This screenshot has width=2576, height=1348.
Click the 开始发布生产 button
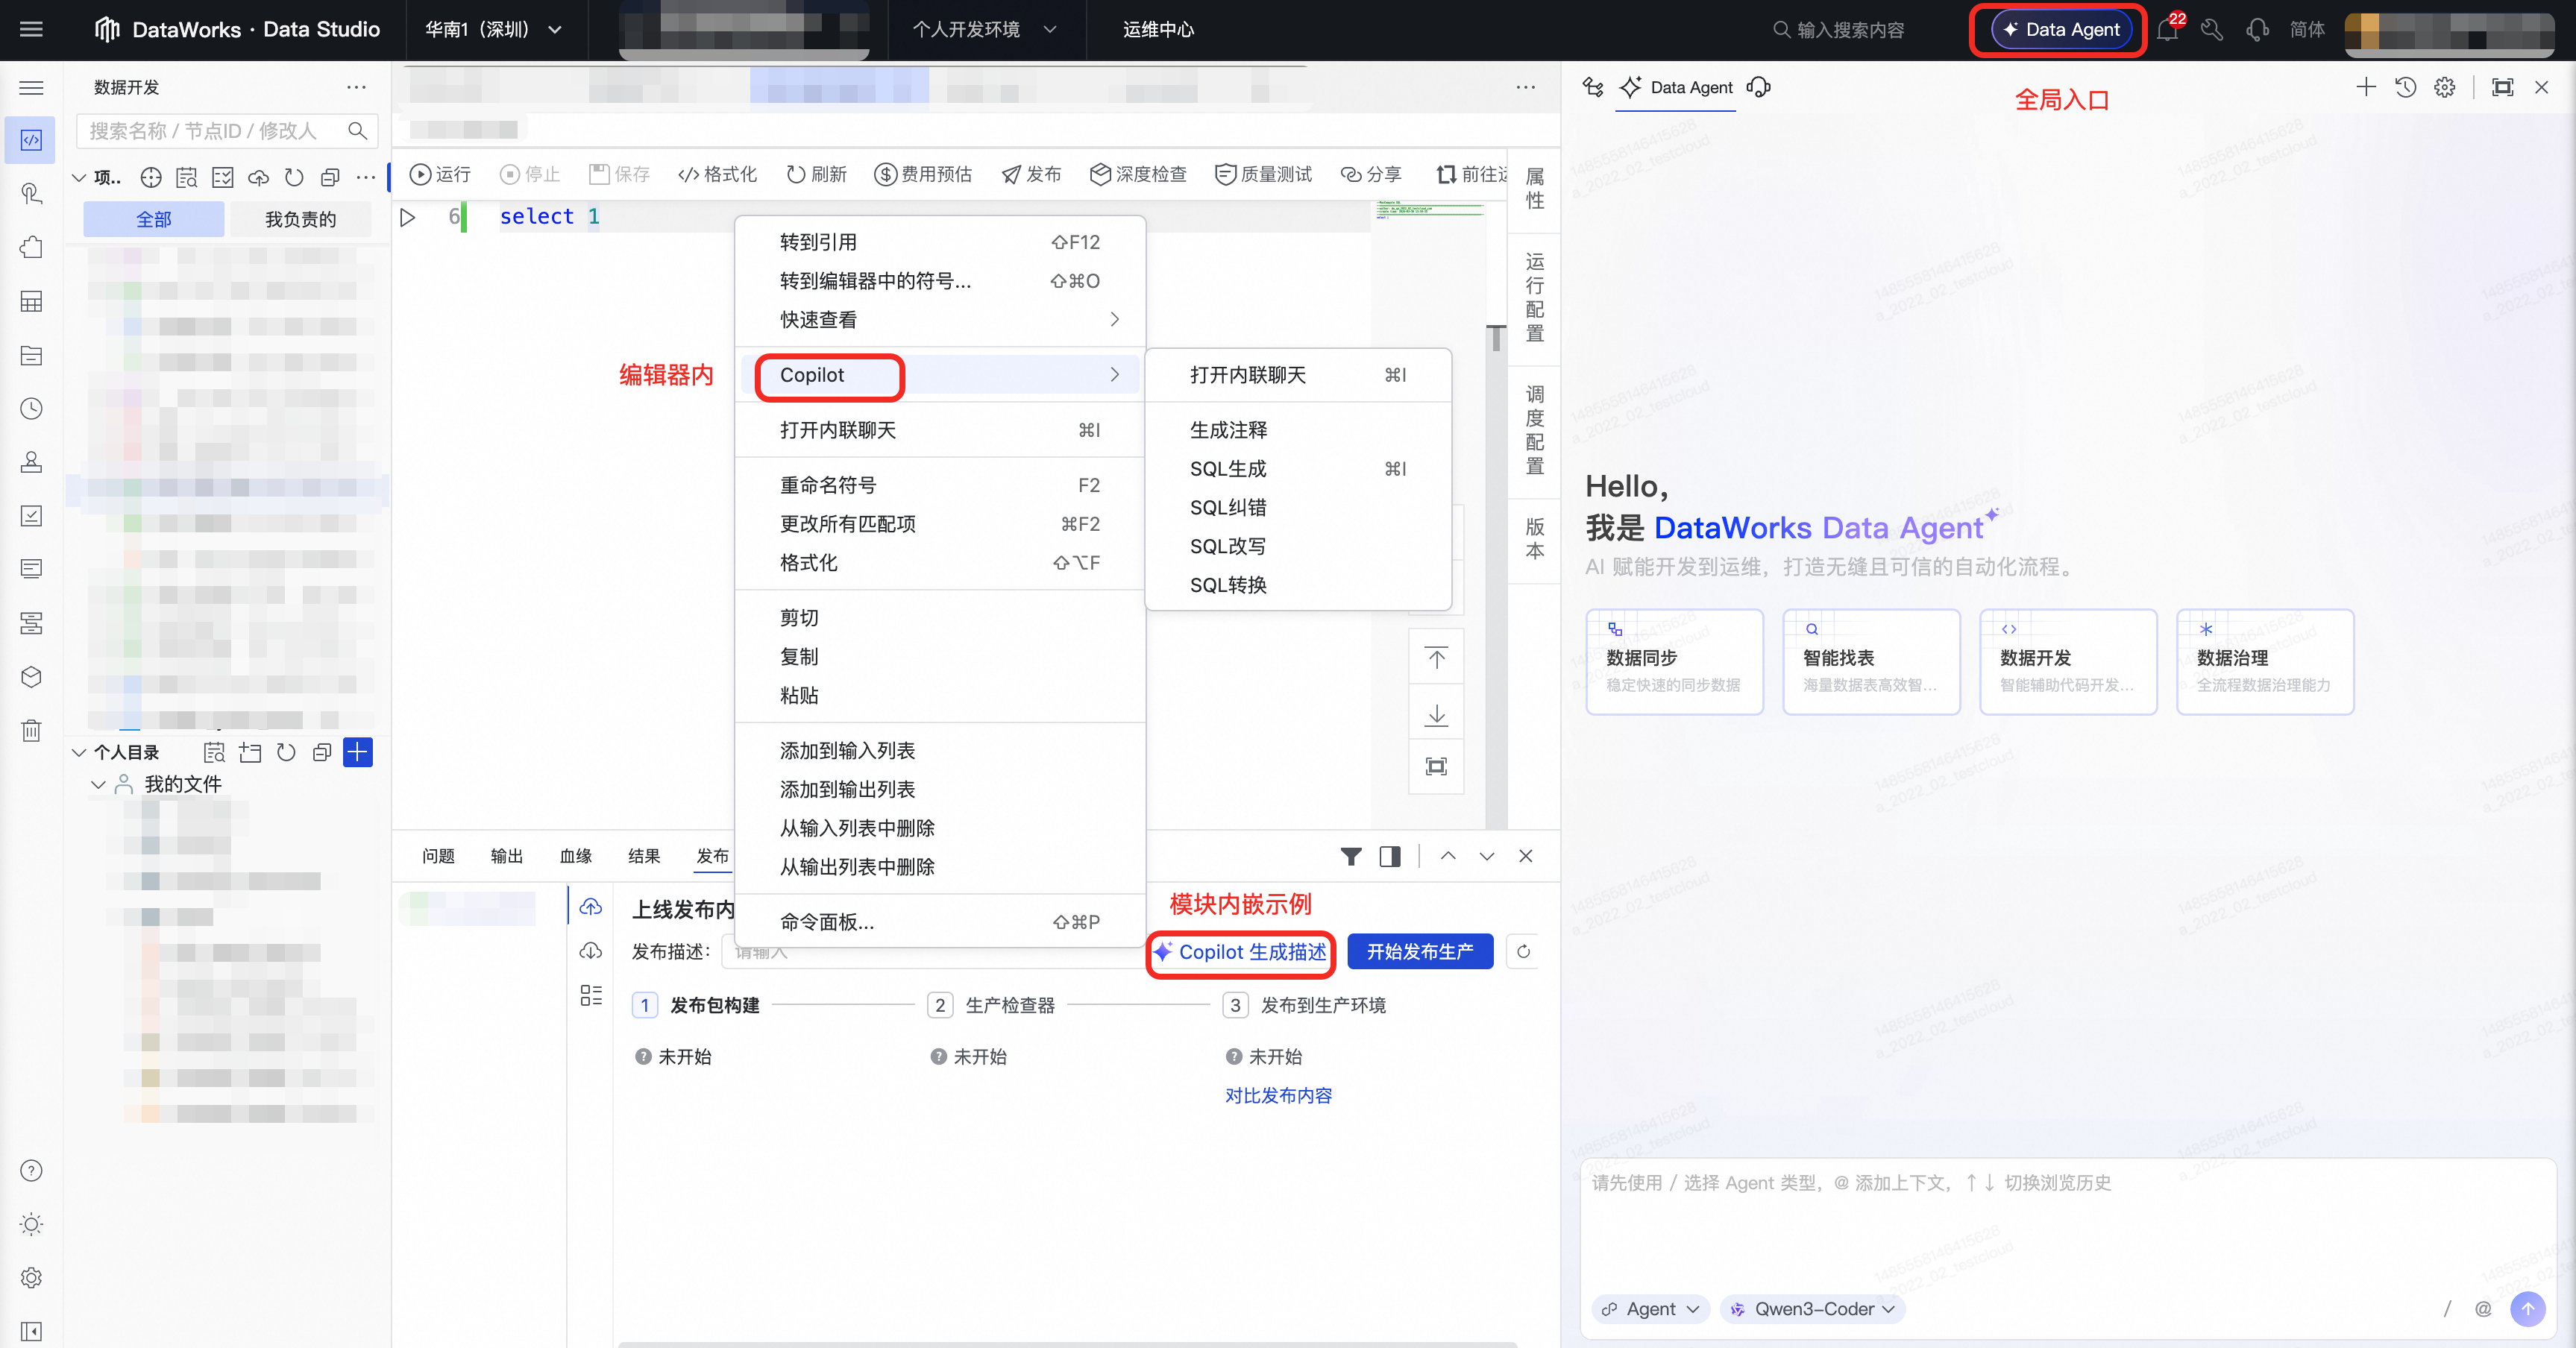1419,951
